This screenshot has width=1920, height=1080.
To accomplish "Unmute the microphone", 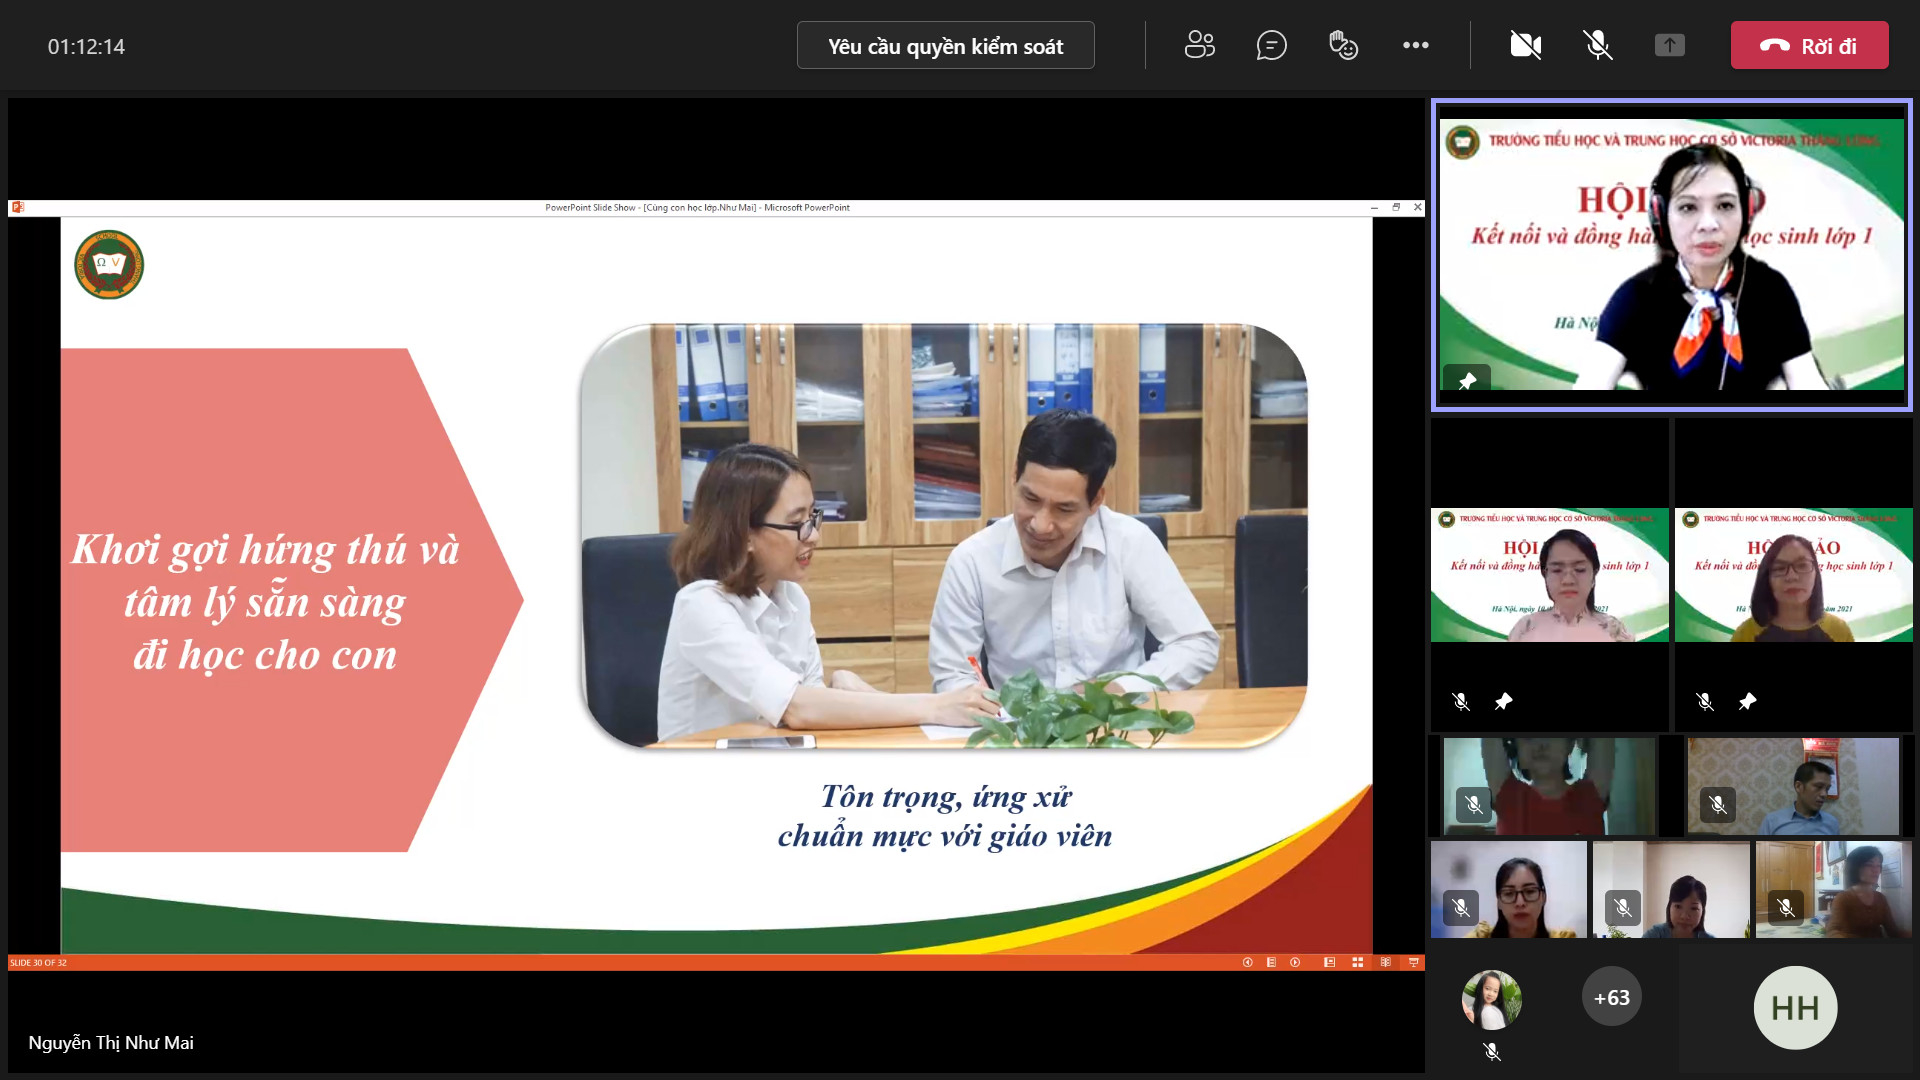I will (1597, 45).
